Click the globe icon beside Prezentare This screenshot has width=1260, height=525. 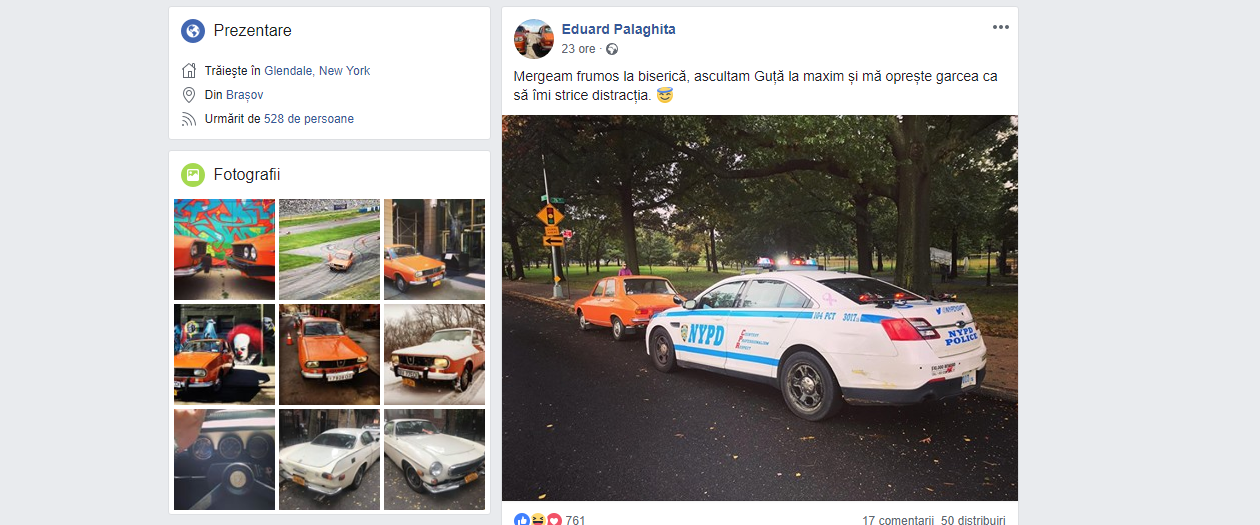tap(193, 31)
